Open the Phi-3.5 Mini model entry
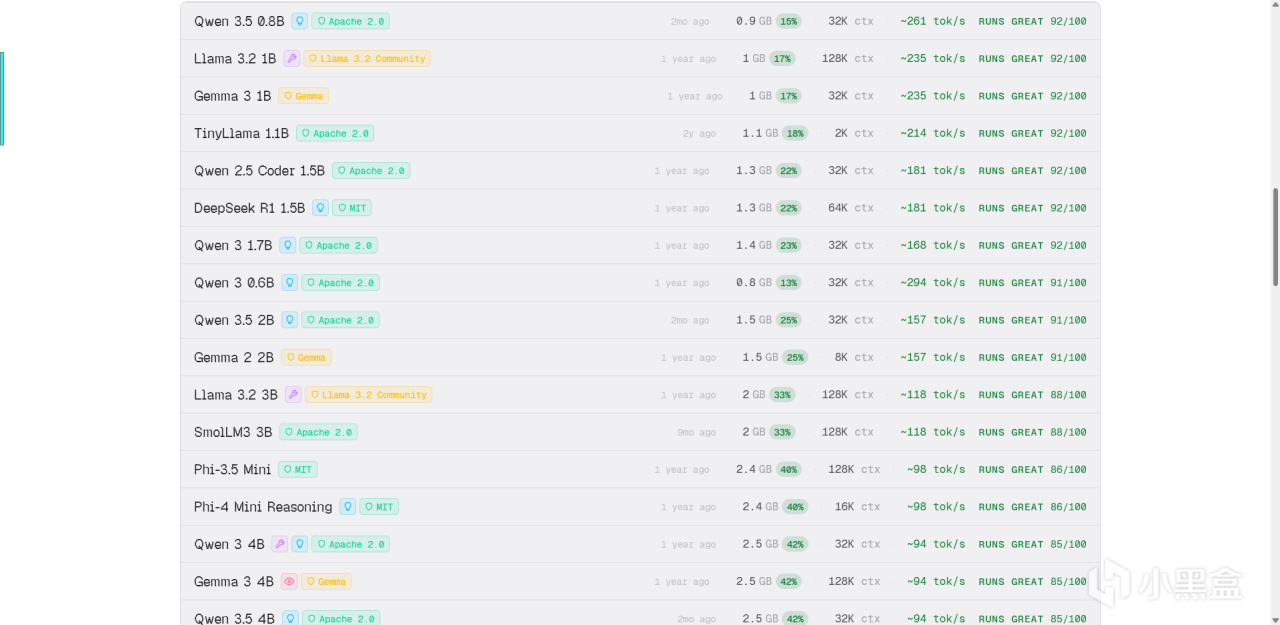This screenshot has height=625, width=1280. tap(640, 470)
